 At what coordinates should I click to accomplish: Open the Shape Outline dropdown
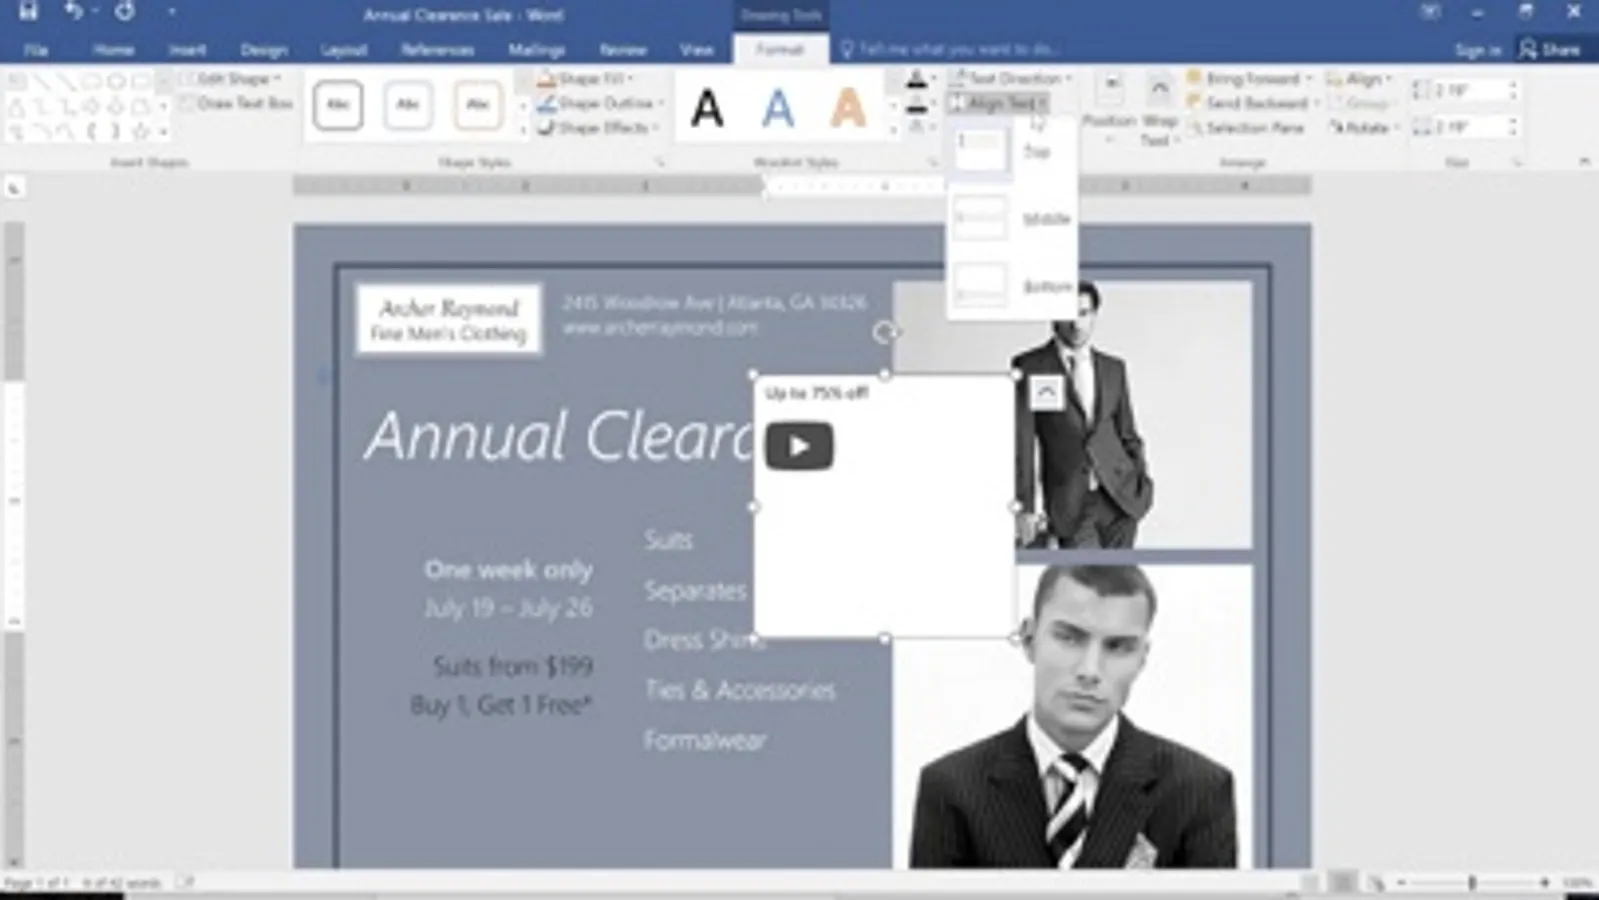click(601, 103)
